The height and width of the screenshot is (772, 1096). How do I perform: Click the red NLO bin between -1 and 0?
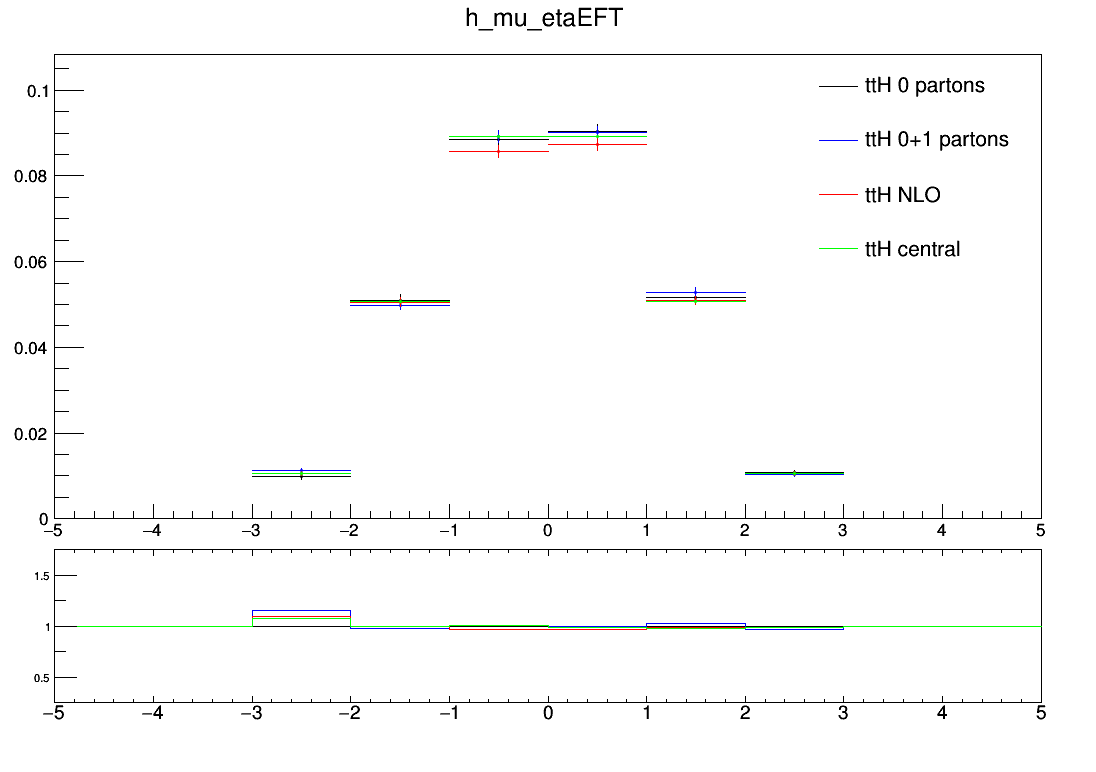point(498,152)
